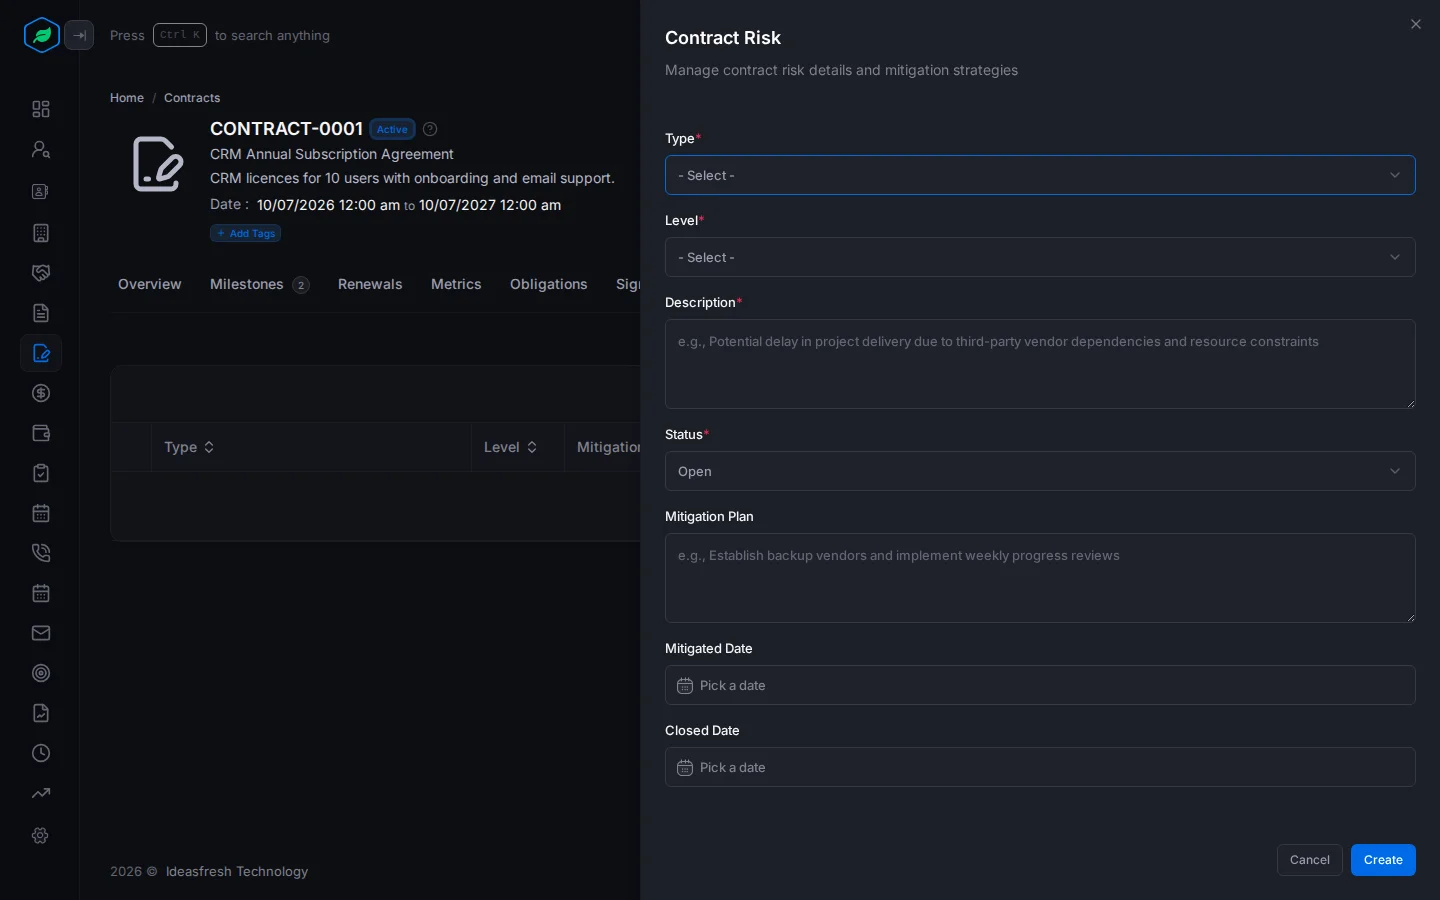Sort the table by Level column

[511, 447]
